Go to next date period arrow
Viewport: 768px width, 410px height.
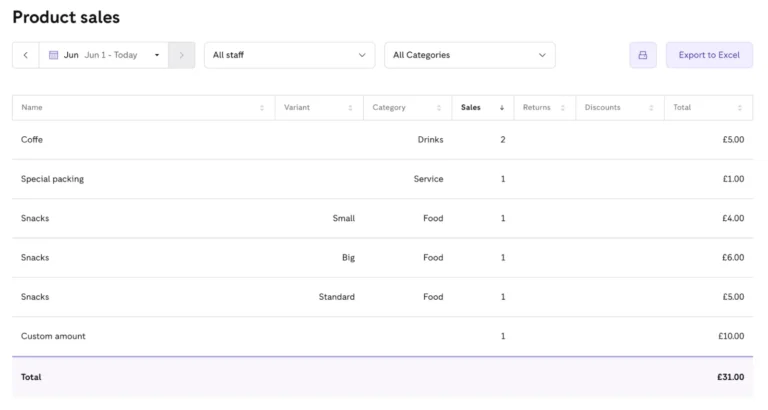click(x=182, y=55)
